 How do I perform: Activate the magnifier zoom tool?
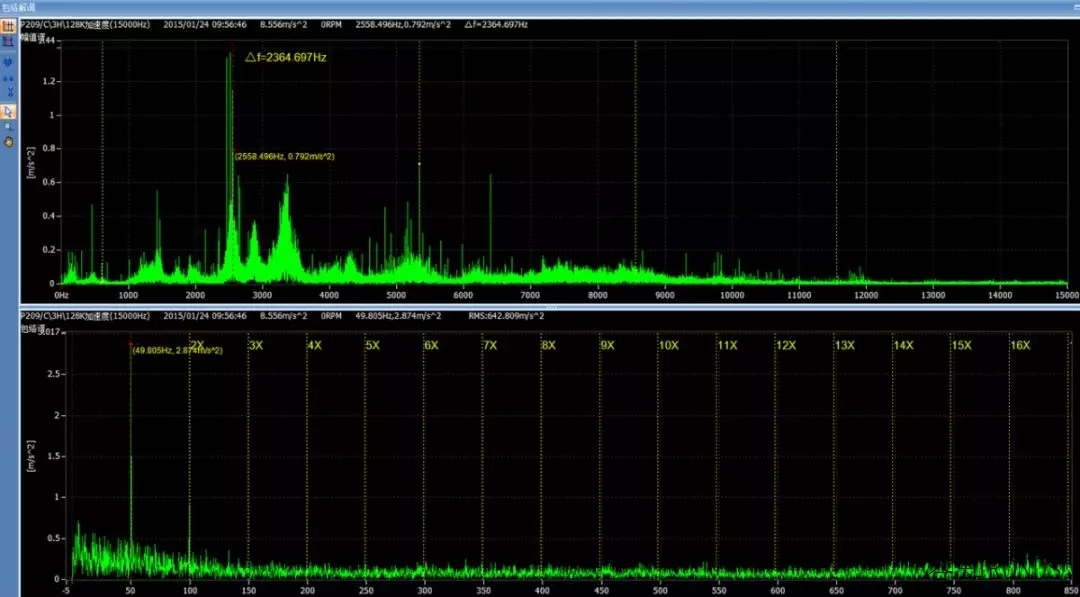pos(8,127)
